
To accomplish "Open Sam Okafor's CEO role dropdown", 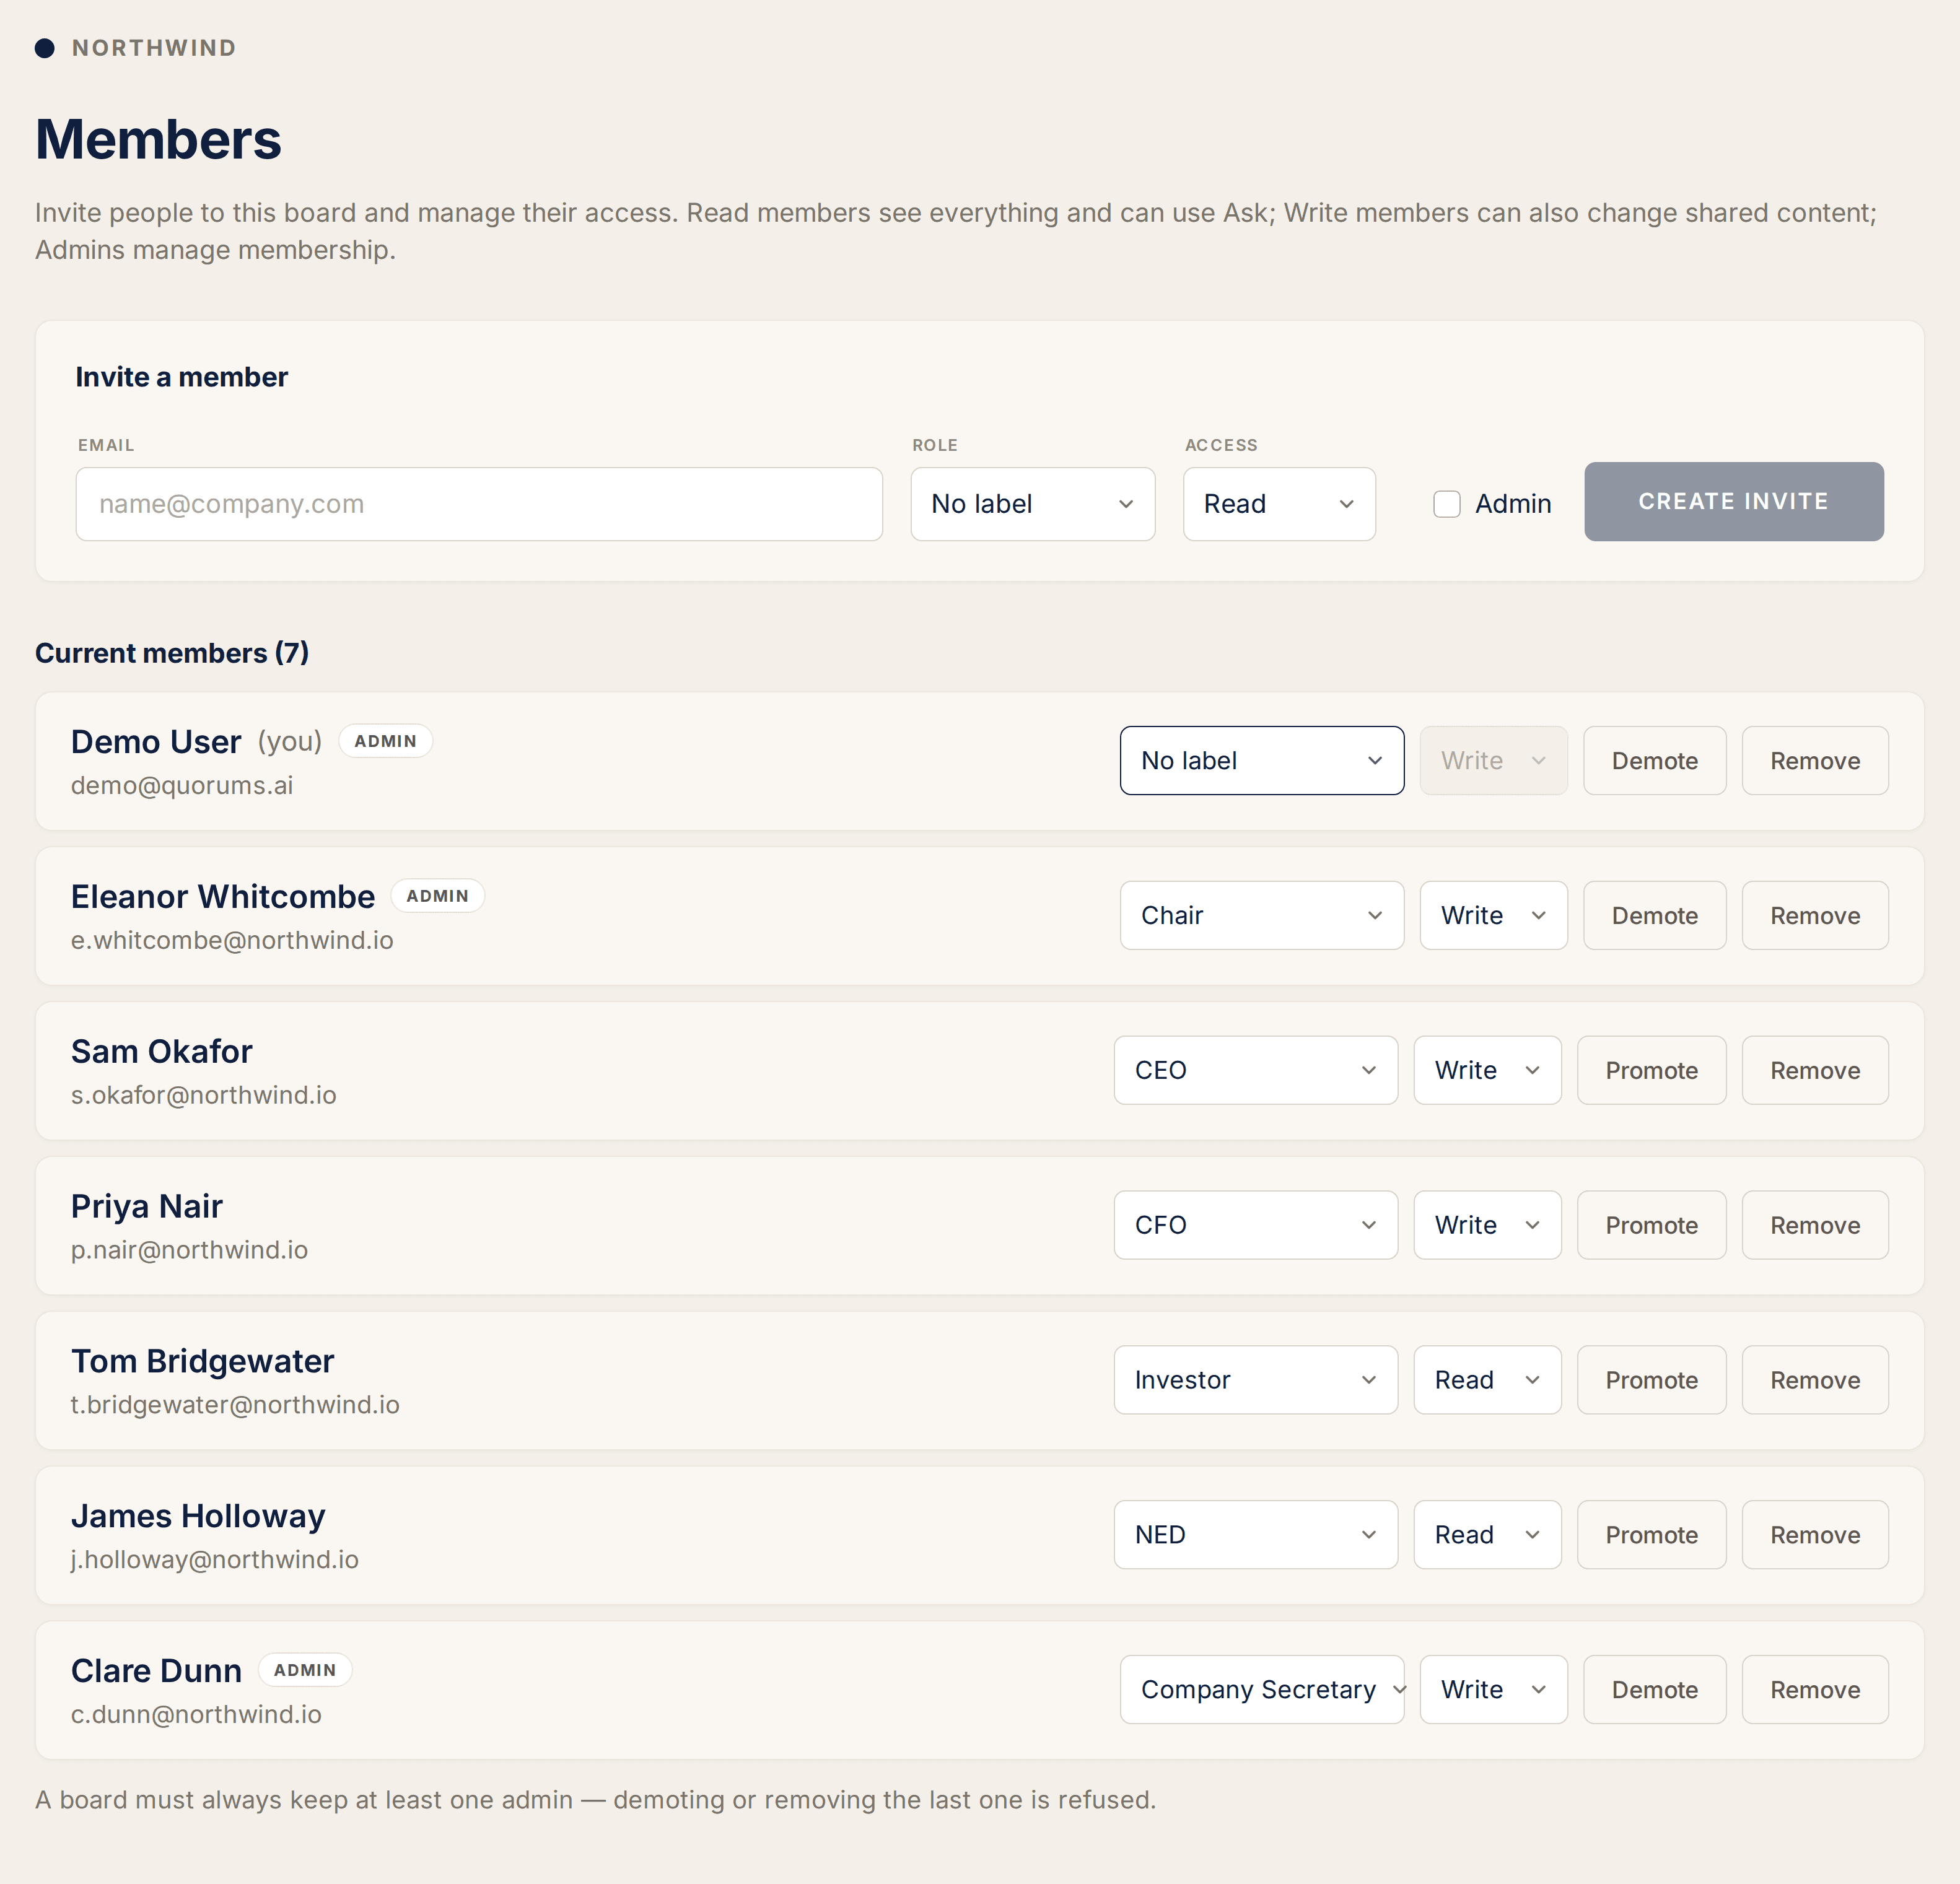I will [x=1256, y=1070].
